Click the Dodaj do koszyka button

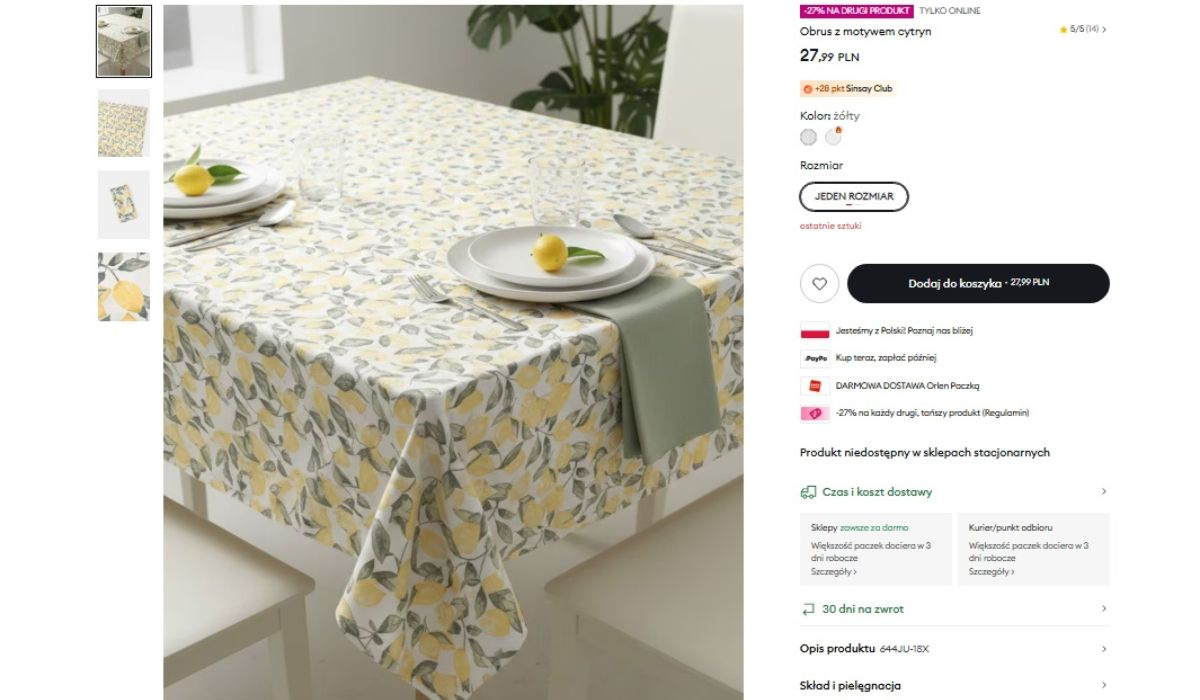click(x=978, y=284)
